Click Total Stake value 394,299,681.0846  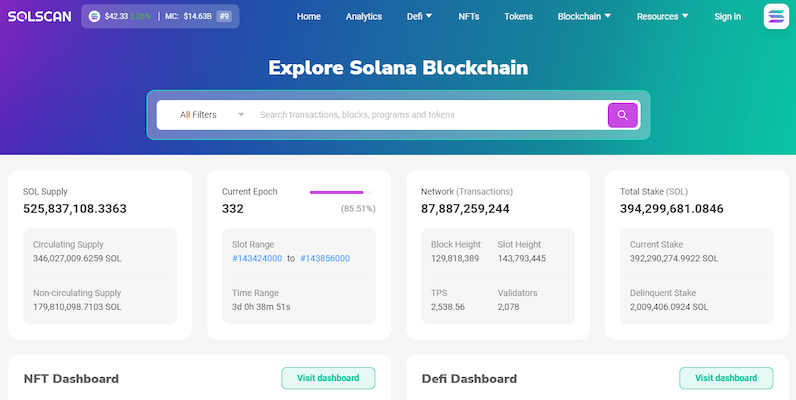pyautogui.click(x=672, y=209)
